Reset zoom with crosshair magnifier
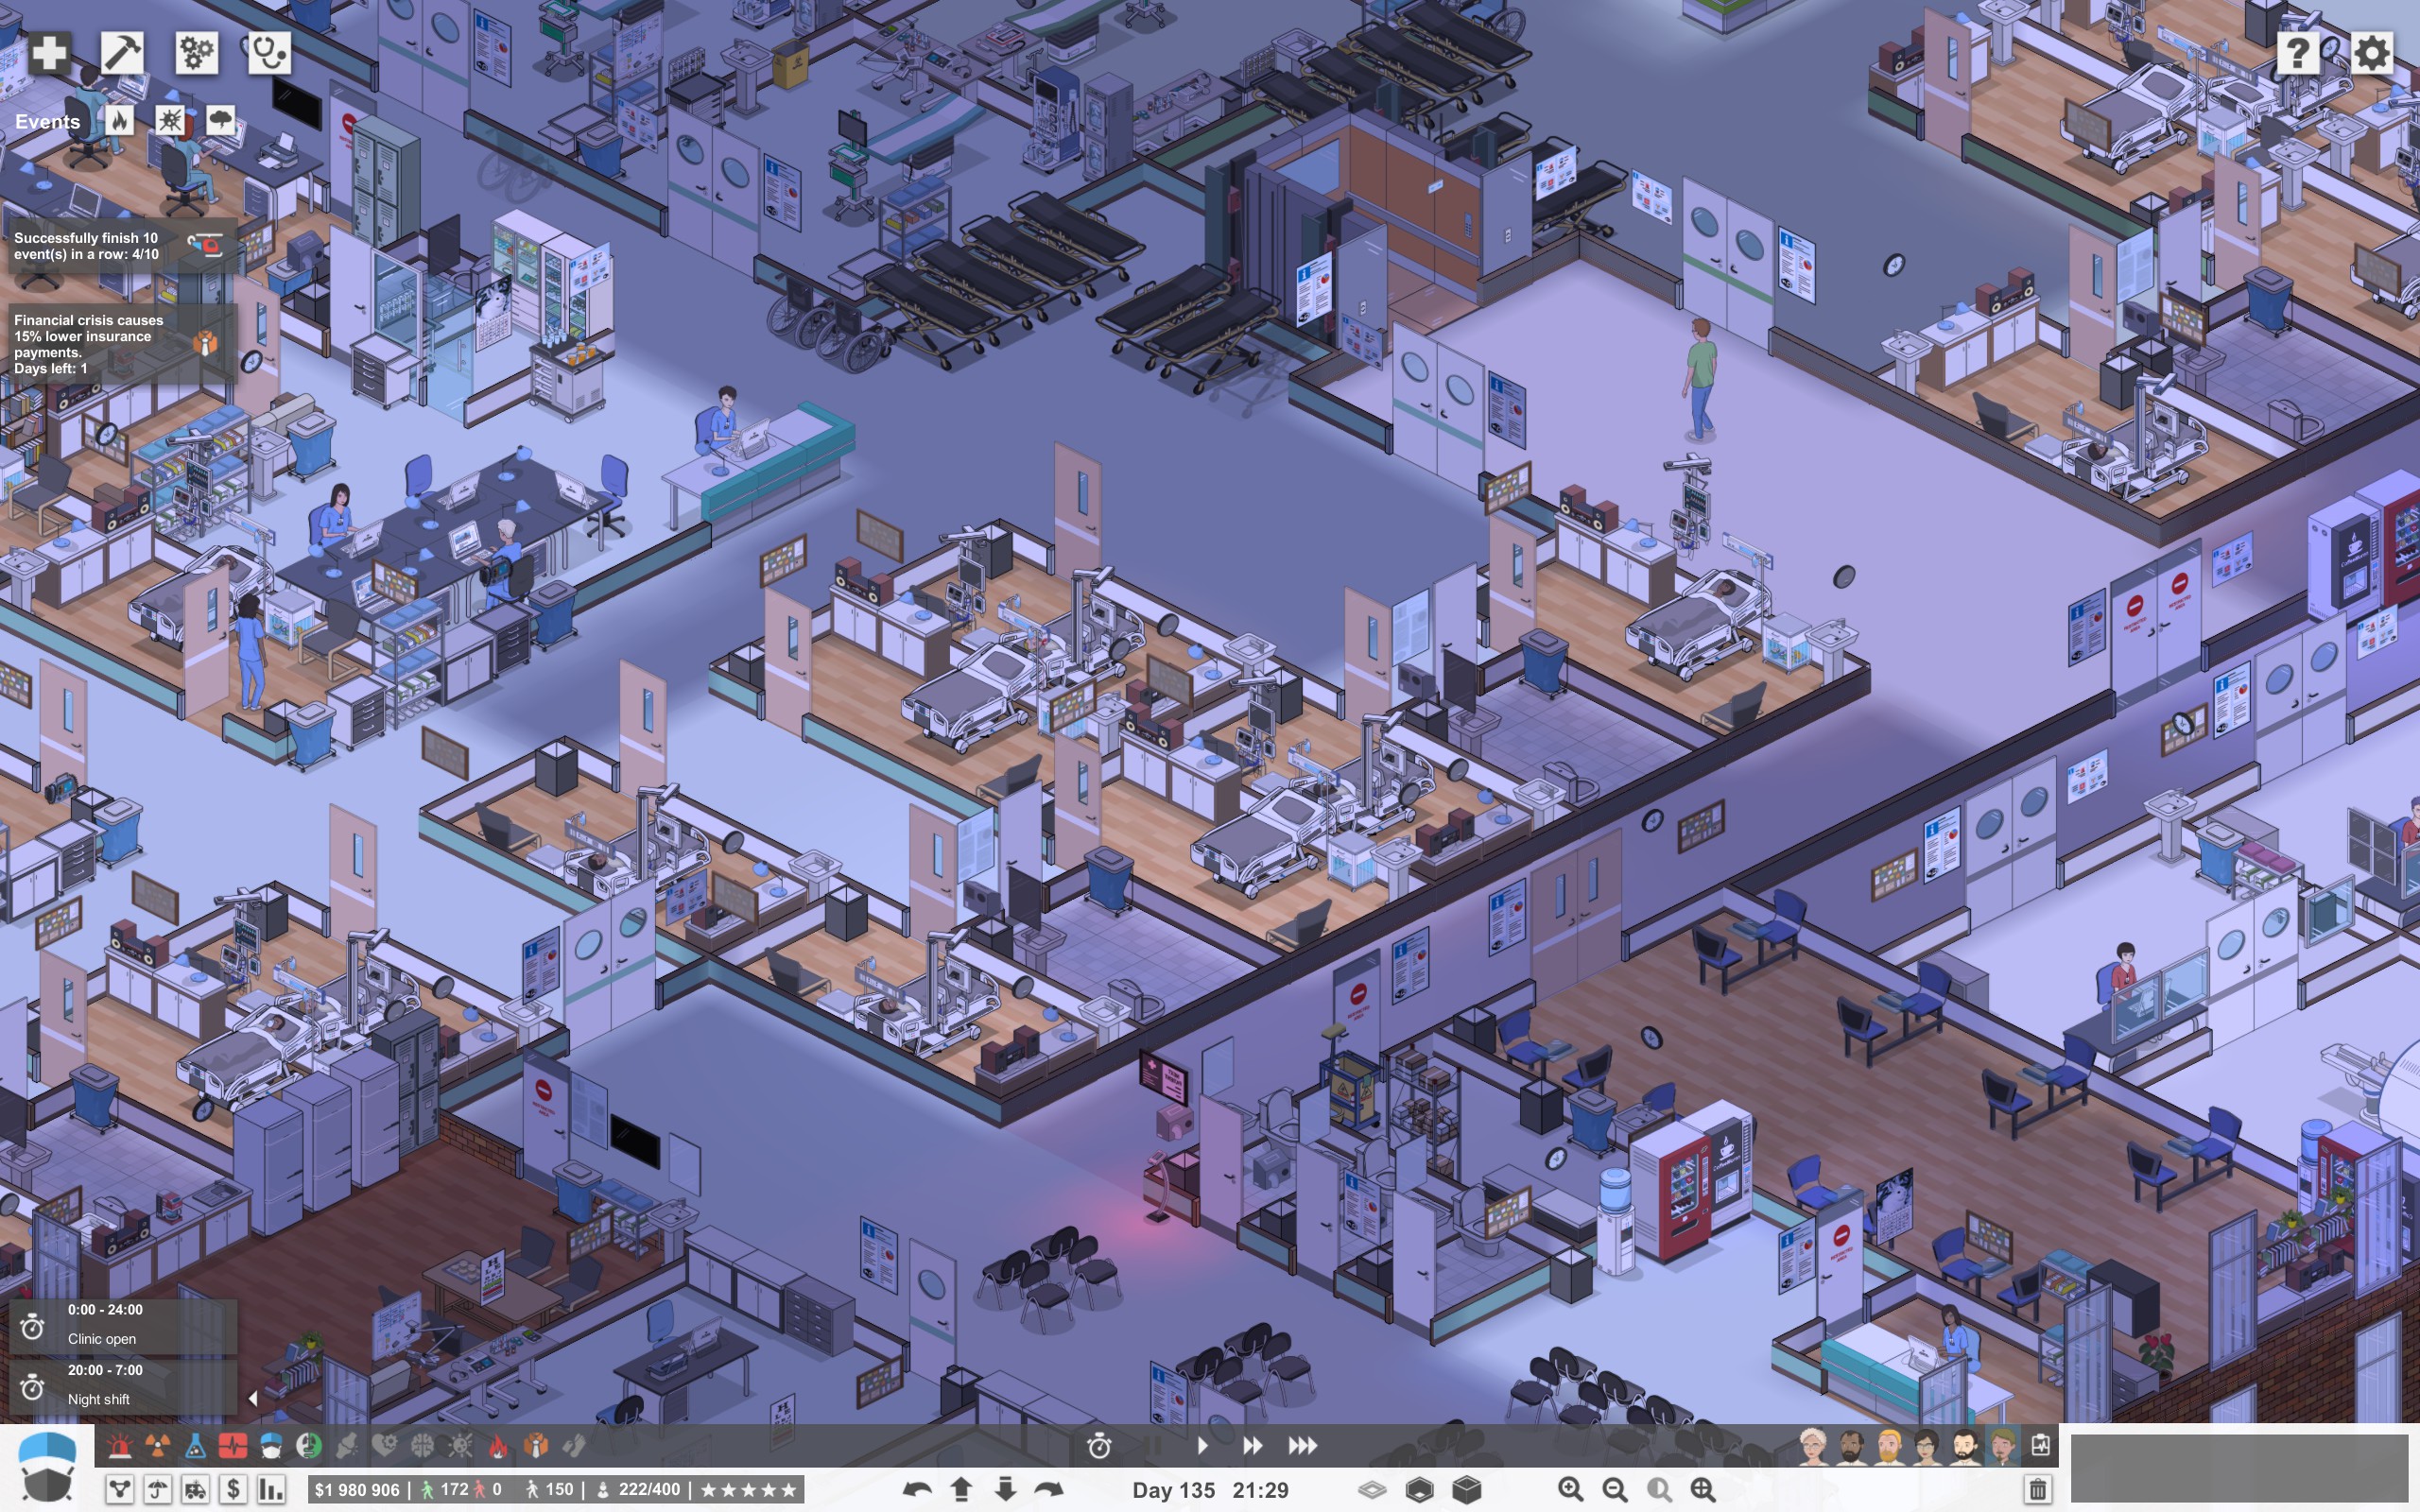The image size is (2420, 1512). click(x=1703, y=1490)
